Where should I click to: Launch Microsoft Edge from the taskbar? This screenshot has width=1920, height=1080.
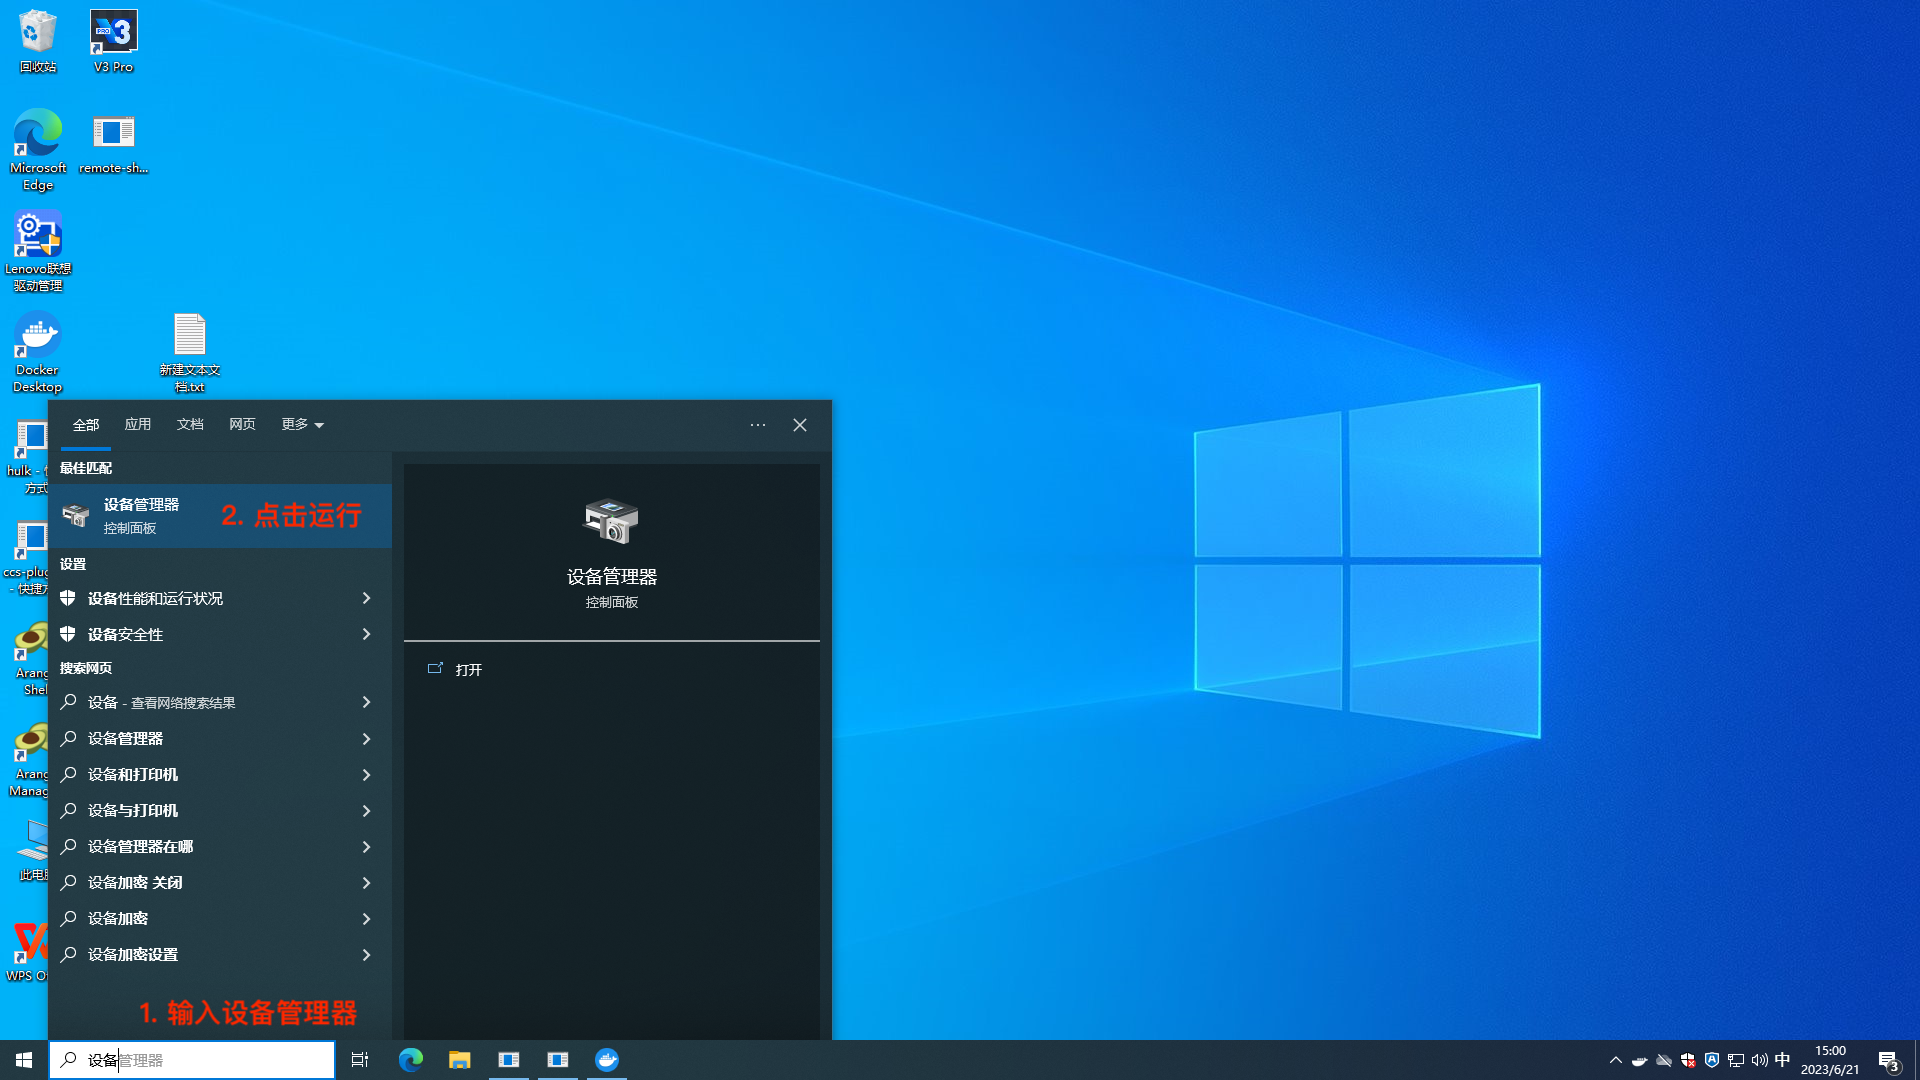tap(411, 1060)
